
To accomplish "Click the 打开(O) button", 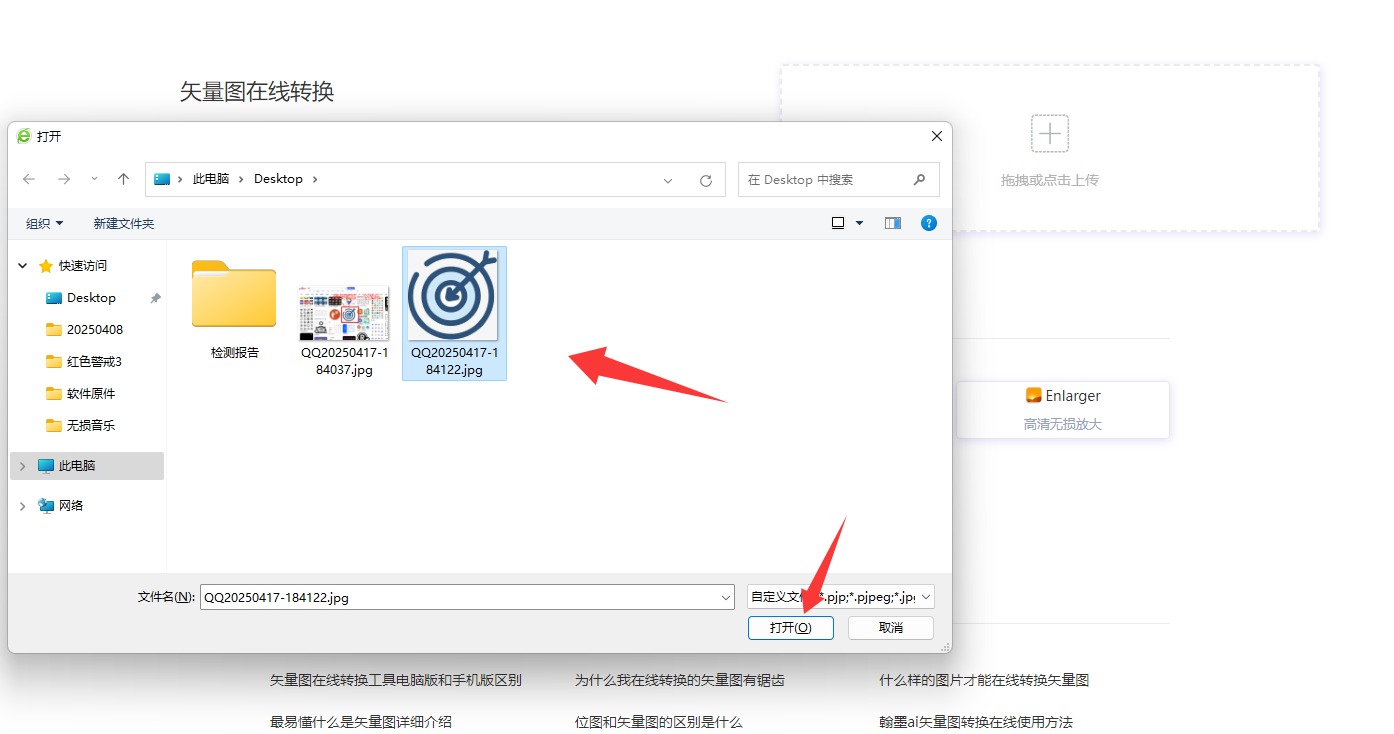I will click(x=790, y=627).
